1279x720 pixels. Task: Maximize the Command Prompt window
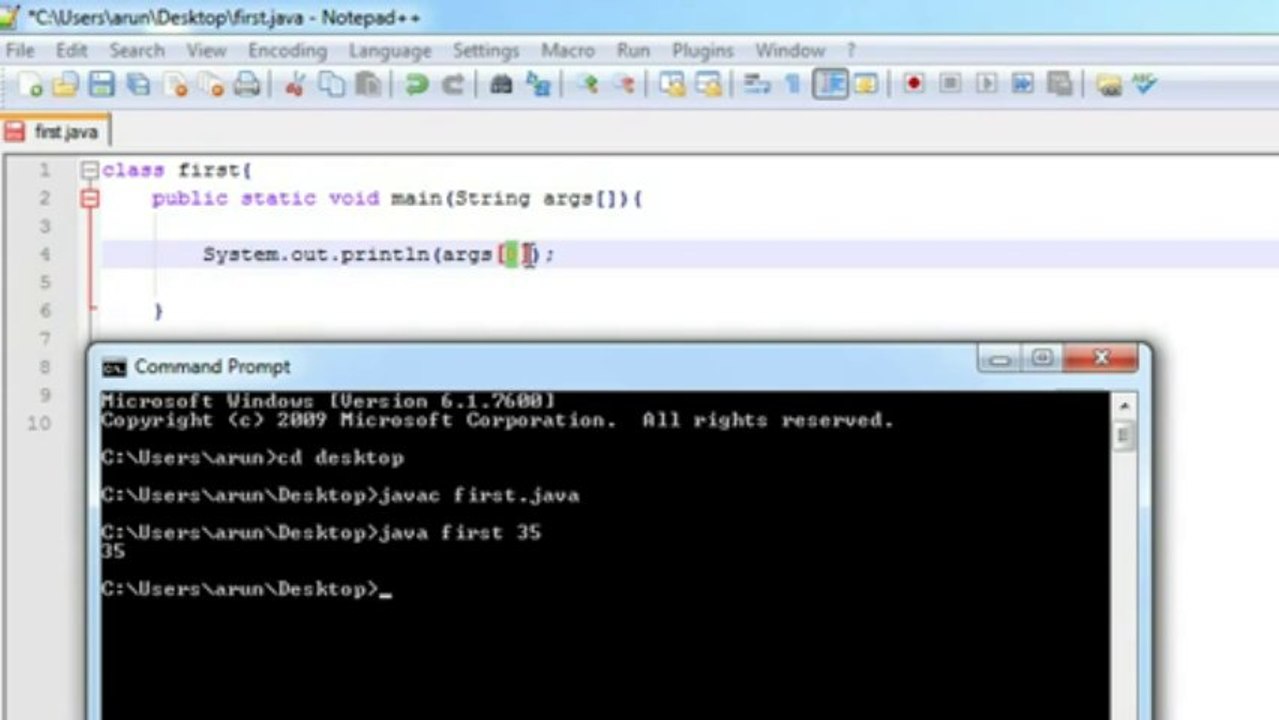1043,358
